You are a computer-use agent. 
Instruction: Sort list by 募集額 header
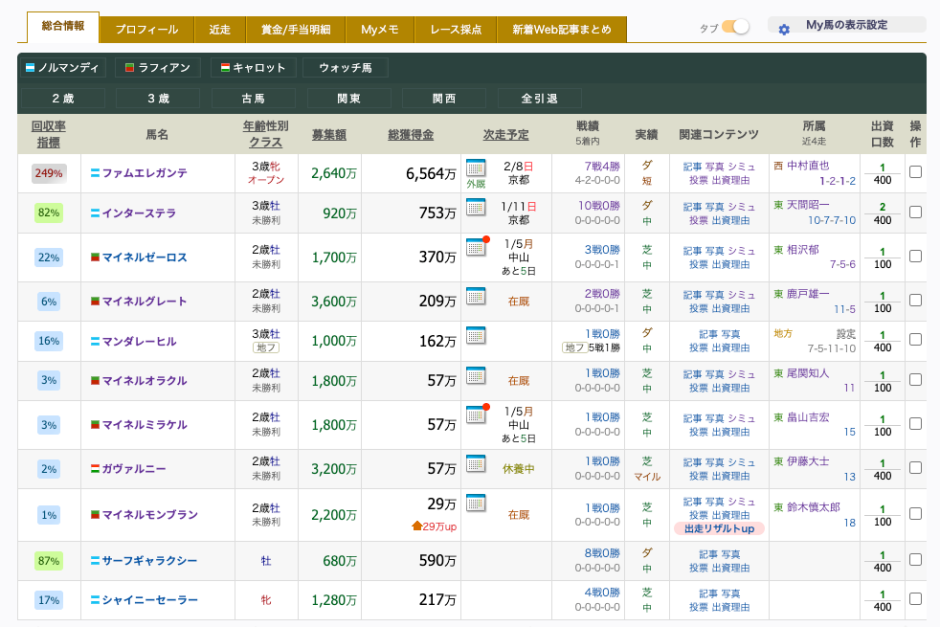[328, 135]
